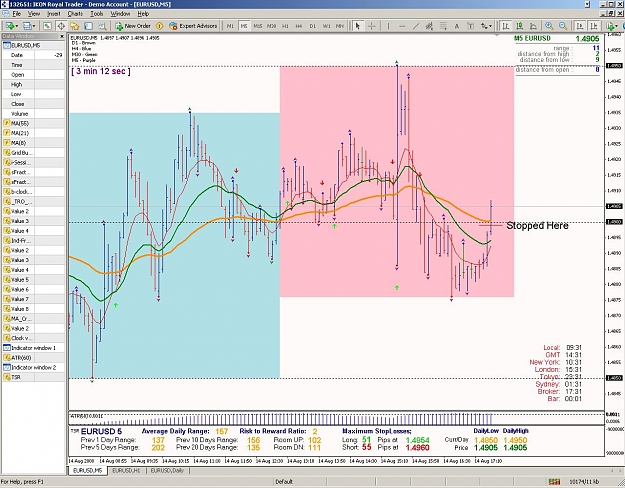Screen dimensions: 625x488
Task: Switch chart to line chart mode
Action: coord(533,26)
